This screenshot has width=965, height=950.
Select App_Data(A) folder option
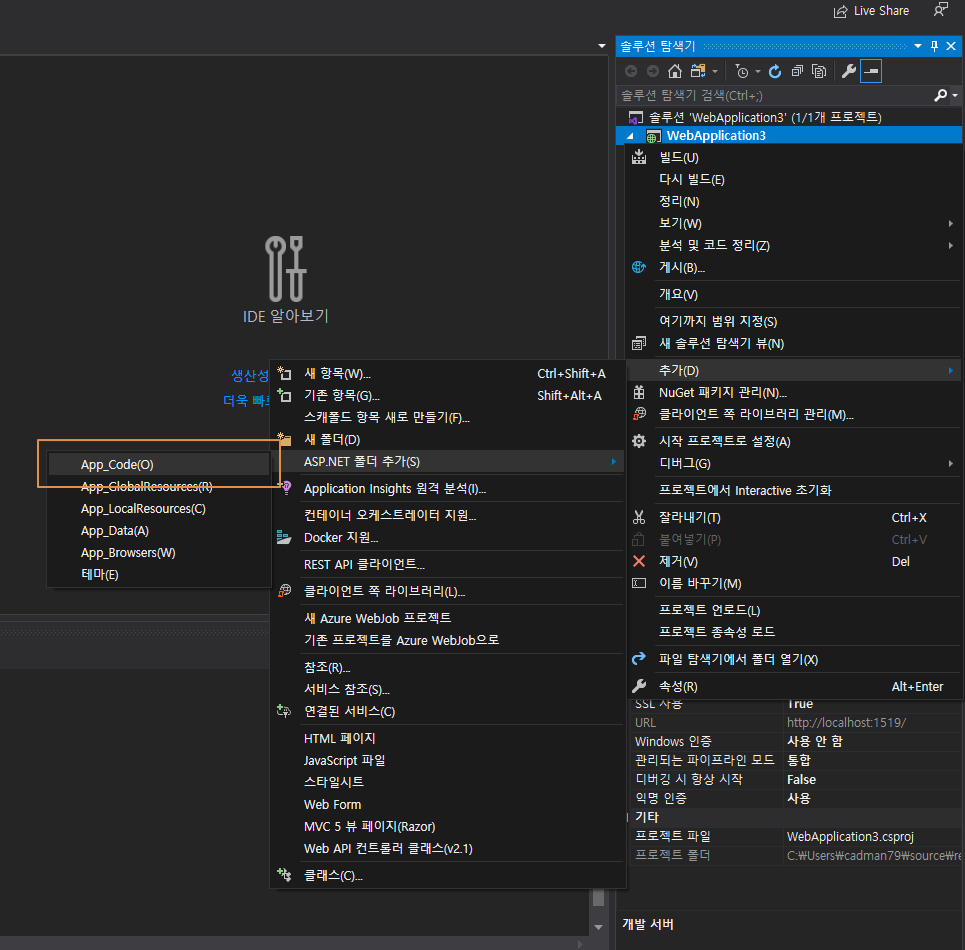[159, 531]
